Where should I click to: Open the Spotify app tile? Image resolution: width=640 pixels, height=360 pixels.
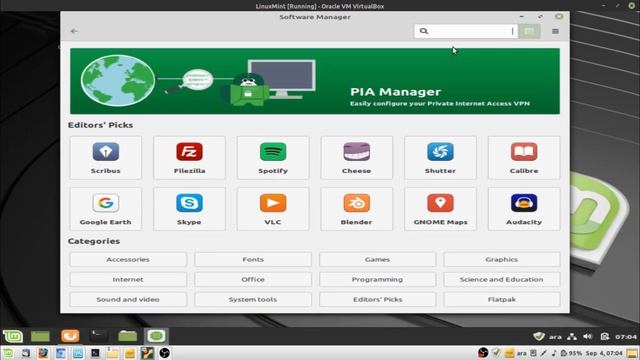click(x=273, y=158)
